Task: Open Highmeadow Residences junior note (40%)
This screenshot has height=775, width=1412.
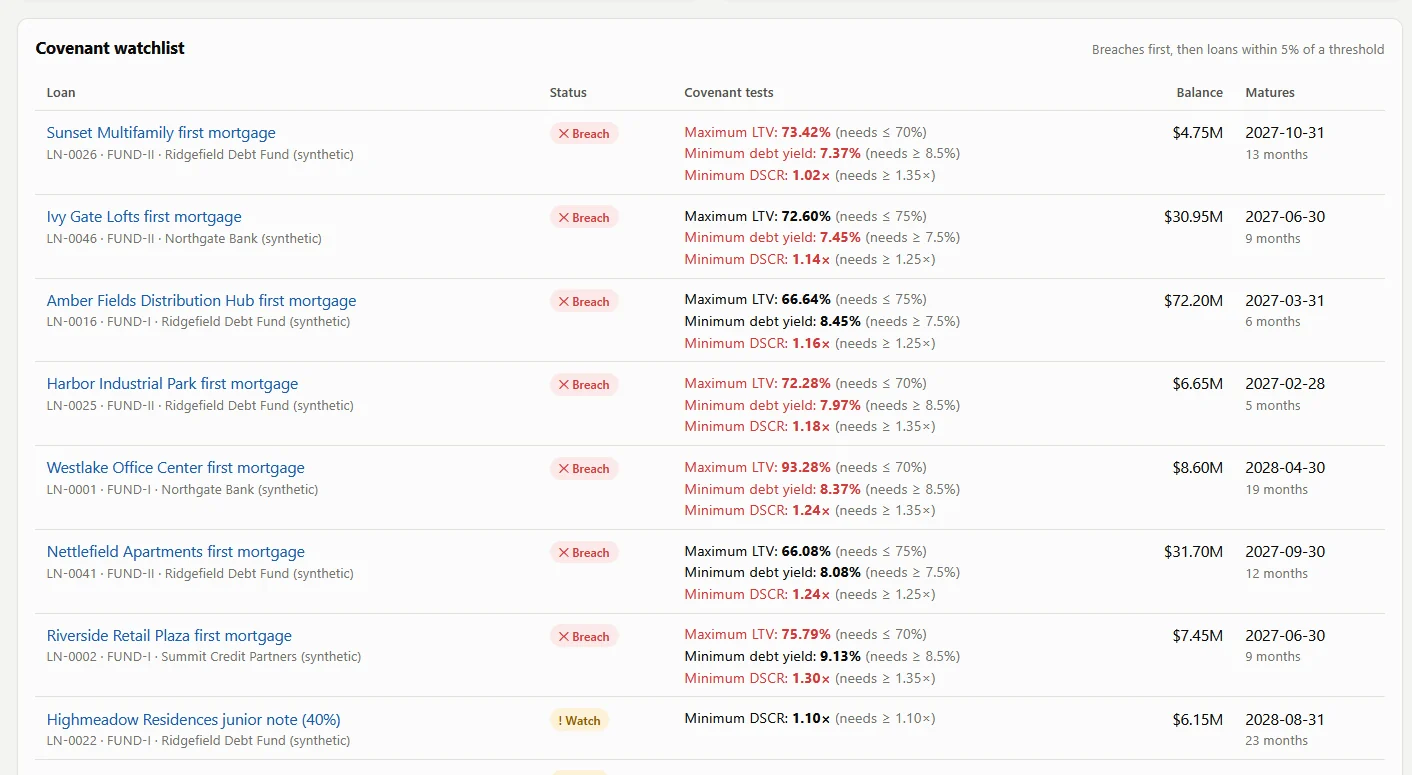Action: [x=194, y=720]
